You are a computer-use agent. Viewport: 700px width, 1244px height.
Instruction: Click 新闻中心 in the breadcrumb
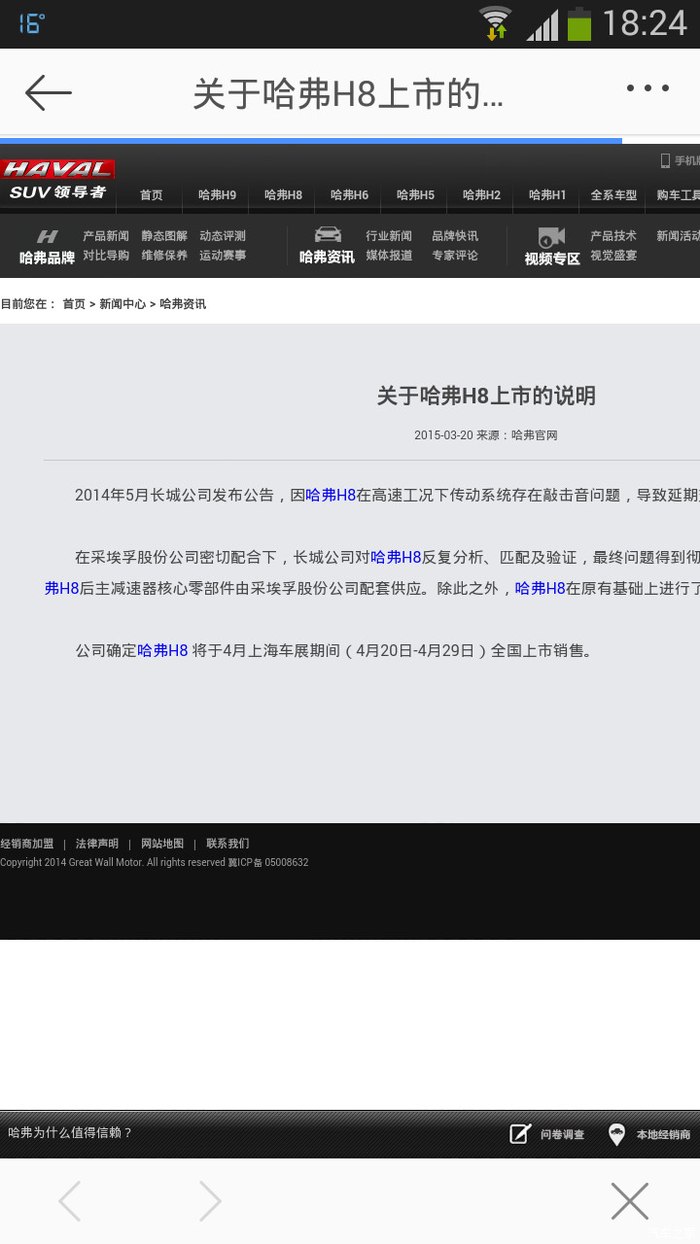pos(122,304)
